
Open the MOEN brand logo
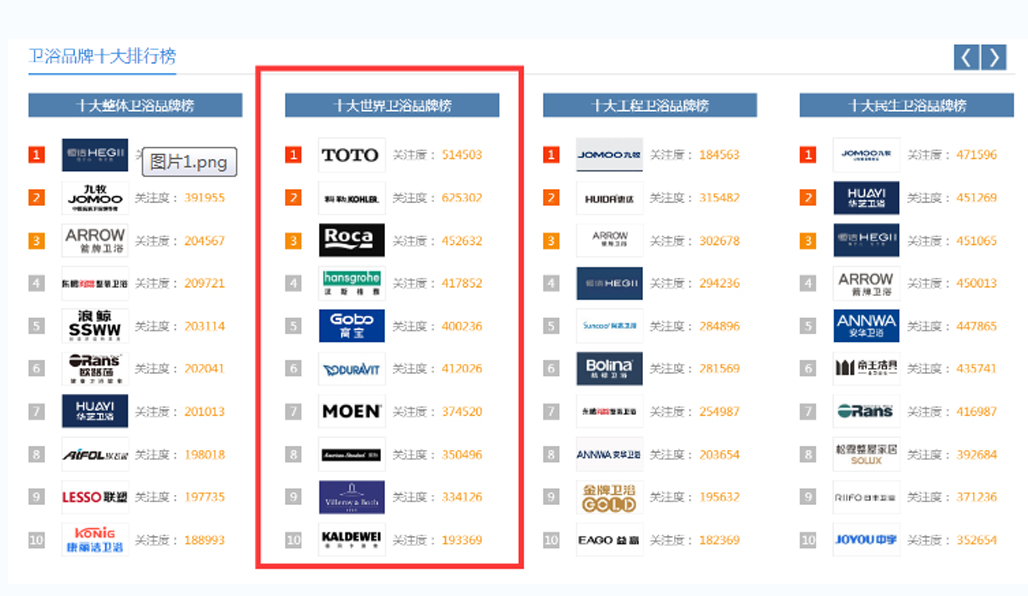[x=351, y=411]
